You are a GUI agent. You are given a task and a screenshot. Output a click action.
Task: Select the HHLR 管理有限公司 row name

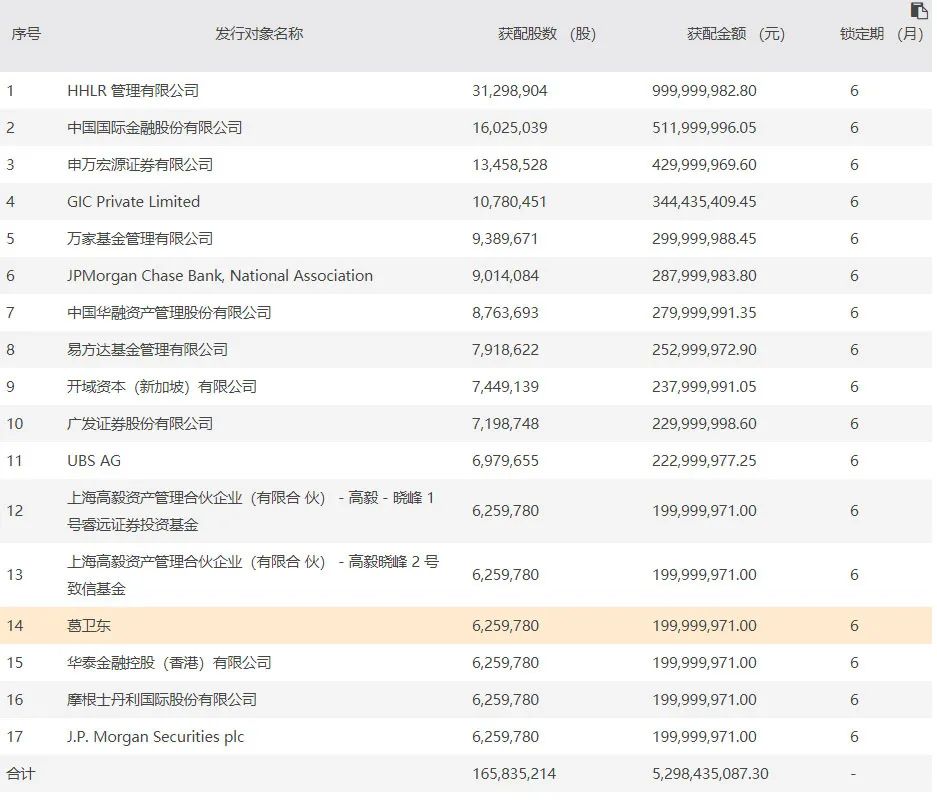[133, 91]
